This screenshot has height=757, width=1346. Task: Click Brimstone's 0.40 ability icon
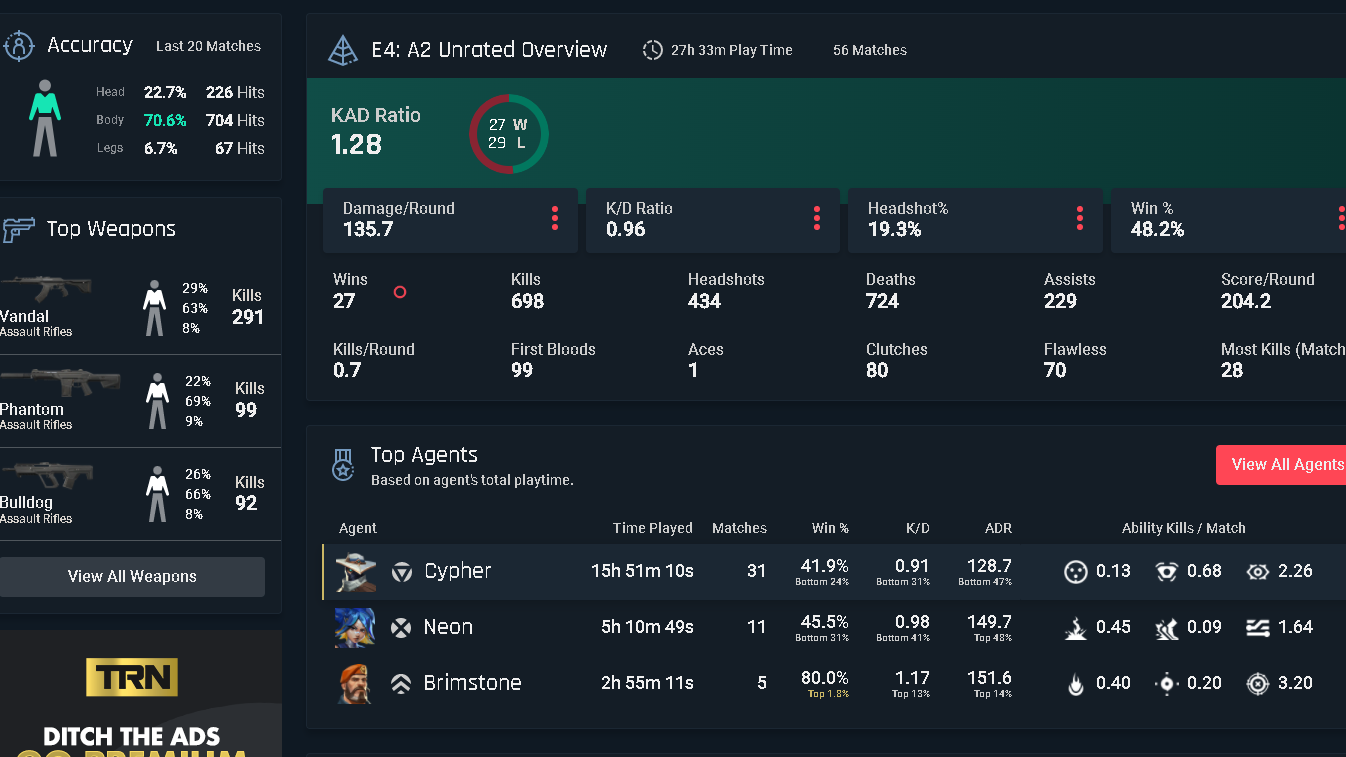click(1075, 684)
